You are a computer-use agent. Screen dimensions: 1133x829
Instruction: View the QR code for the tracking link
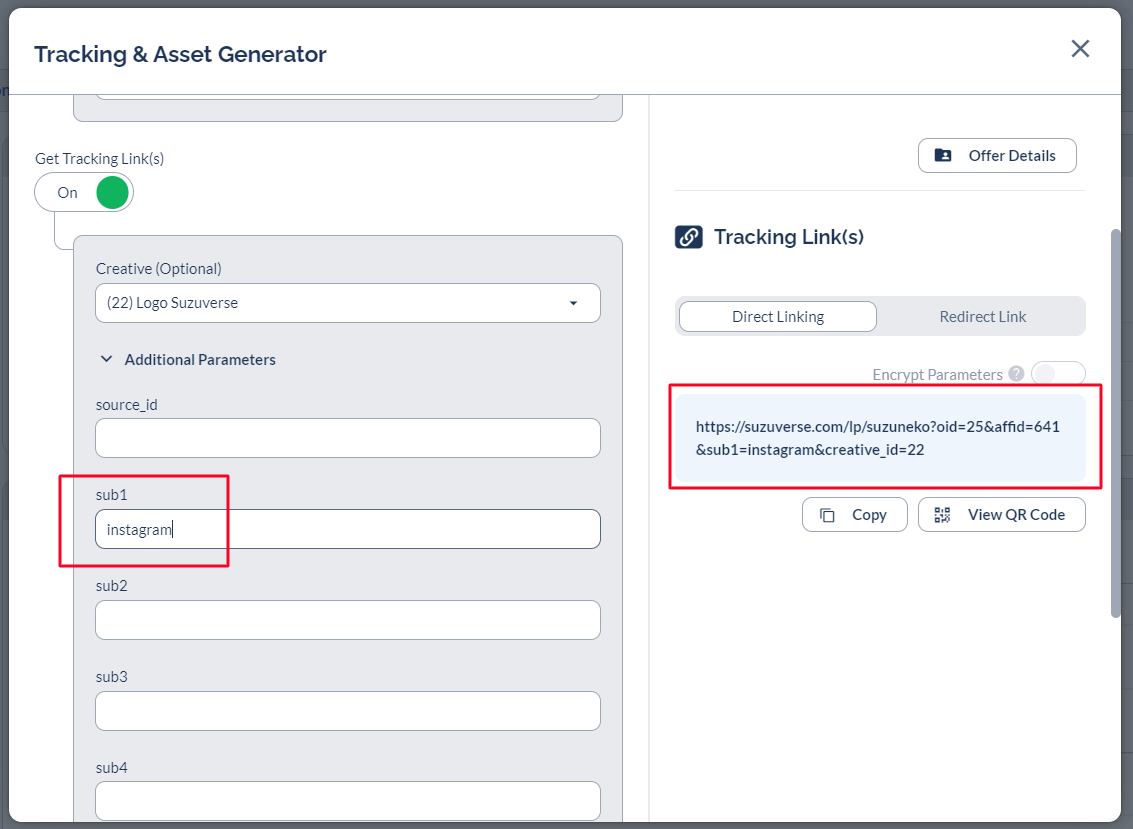1001,515
